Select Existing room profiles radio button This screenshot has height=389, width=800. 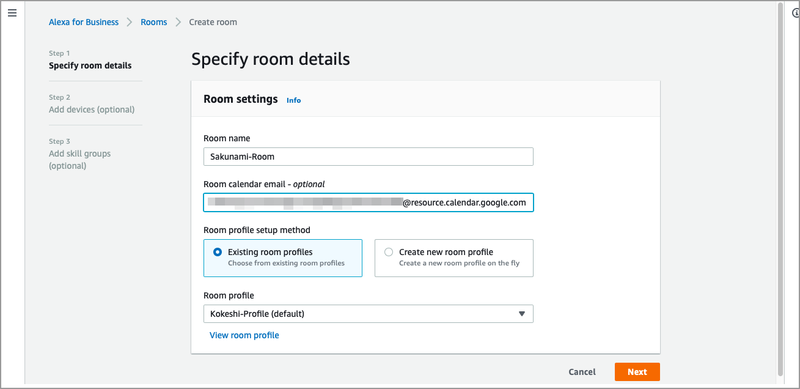[x=218, y=252]
